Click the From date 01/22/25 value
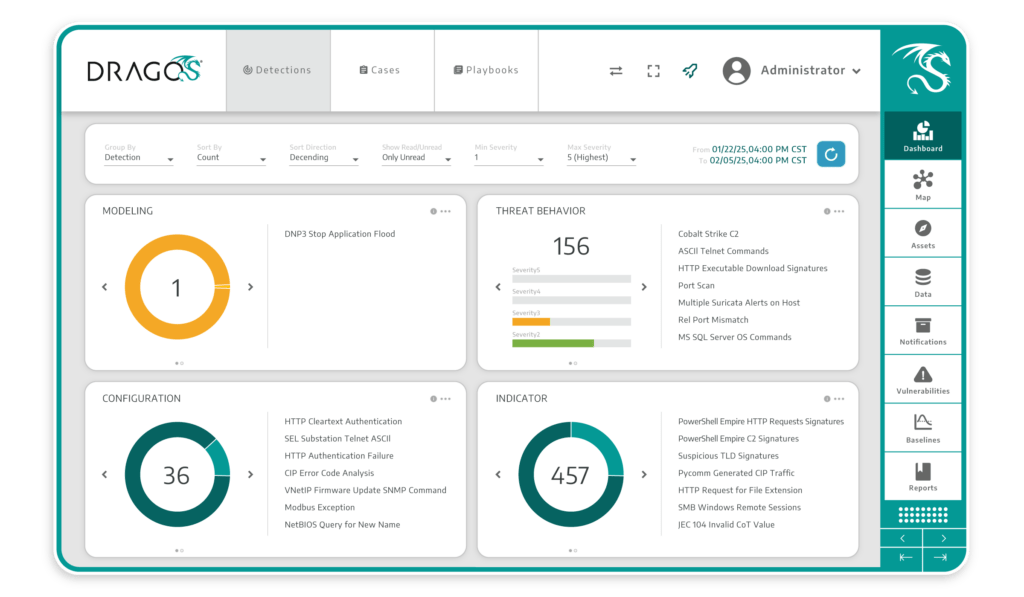 click(759, 149)
